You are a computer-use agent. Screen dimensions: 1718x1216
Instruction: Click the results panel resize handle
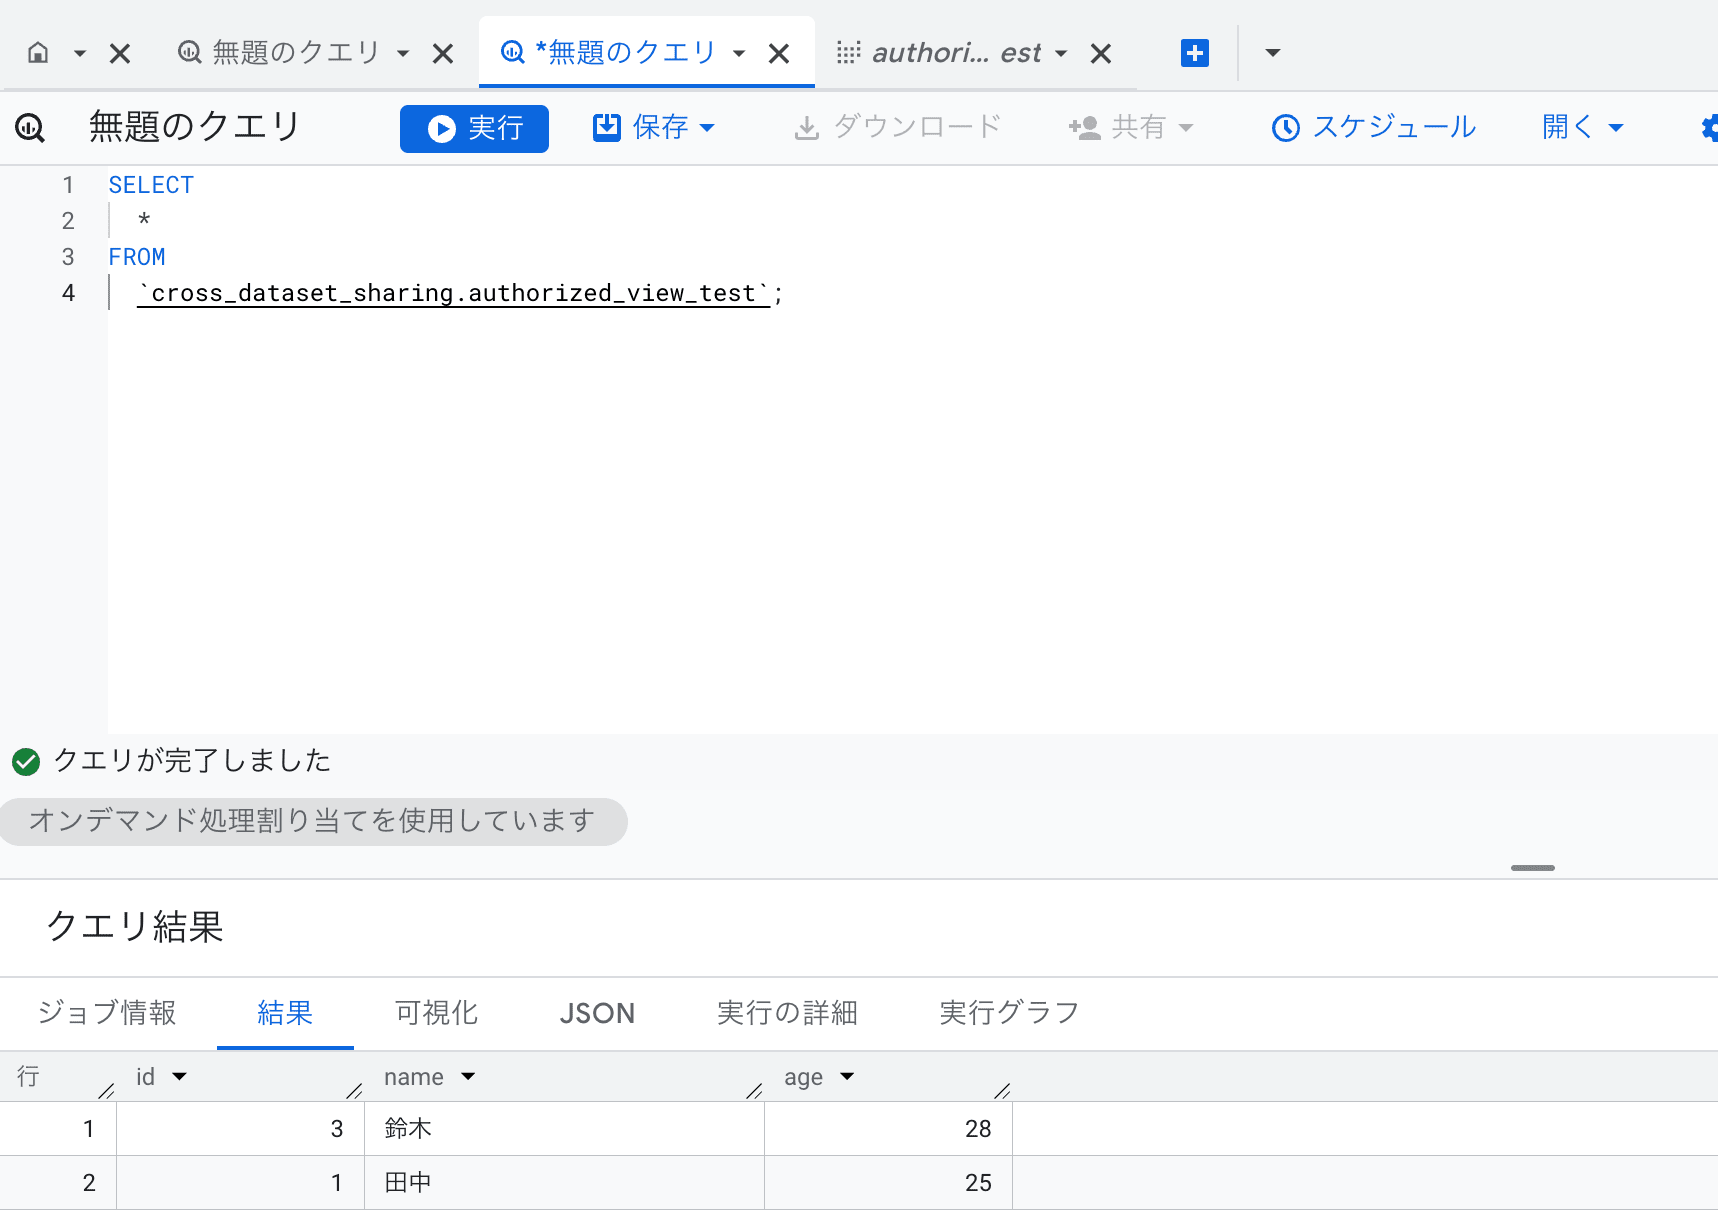(x=1532, y=868)
